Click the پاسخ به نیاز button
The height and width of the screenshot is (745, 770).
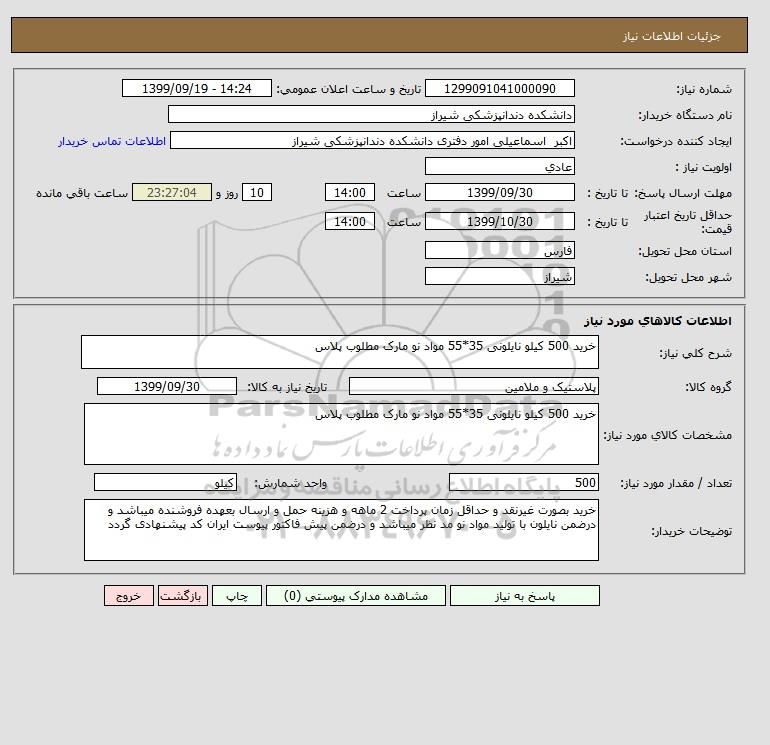tap(524, 596)
